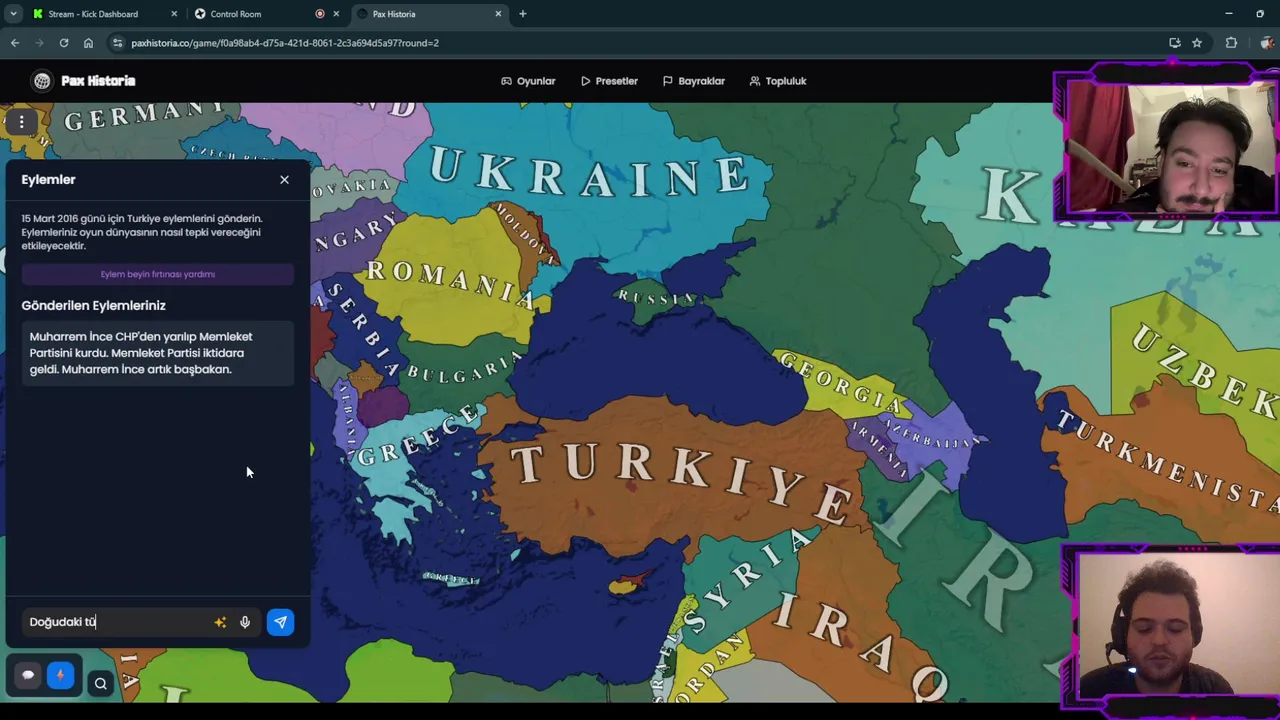This screenshot has width=1280, height=720.
Task: Open the three-dot map menu
Action: point(21,122)
